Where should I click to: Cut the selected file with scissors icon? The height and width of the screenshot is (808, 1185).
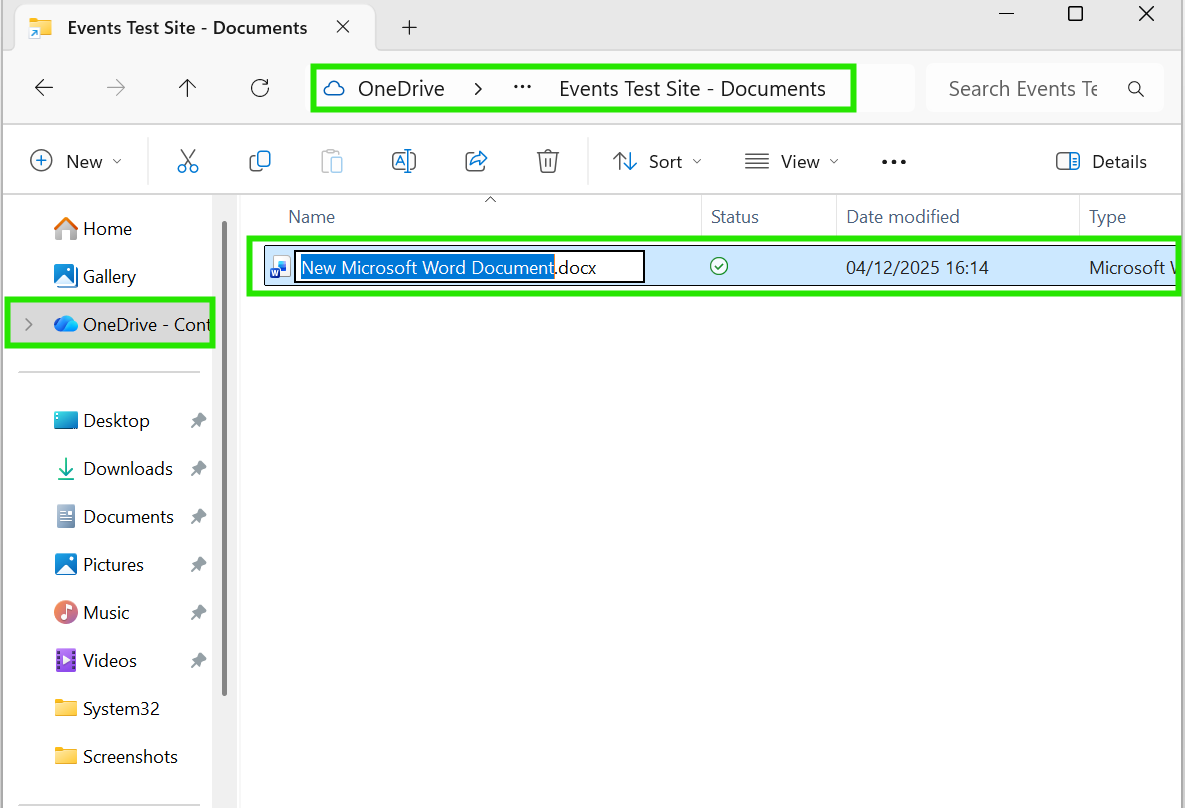click(188, 161)
